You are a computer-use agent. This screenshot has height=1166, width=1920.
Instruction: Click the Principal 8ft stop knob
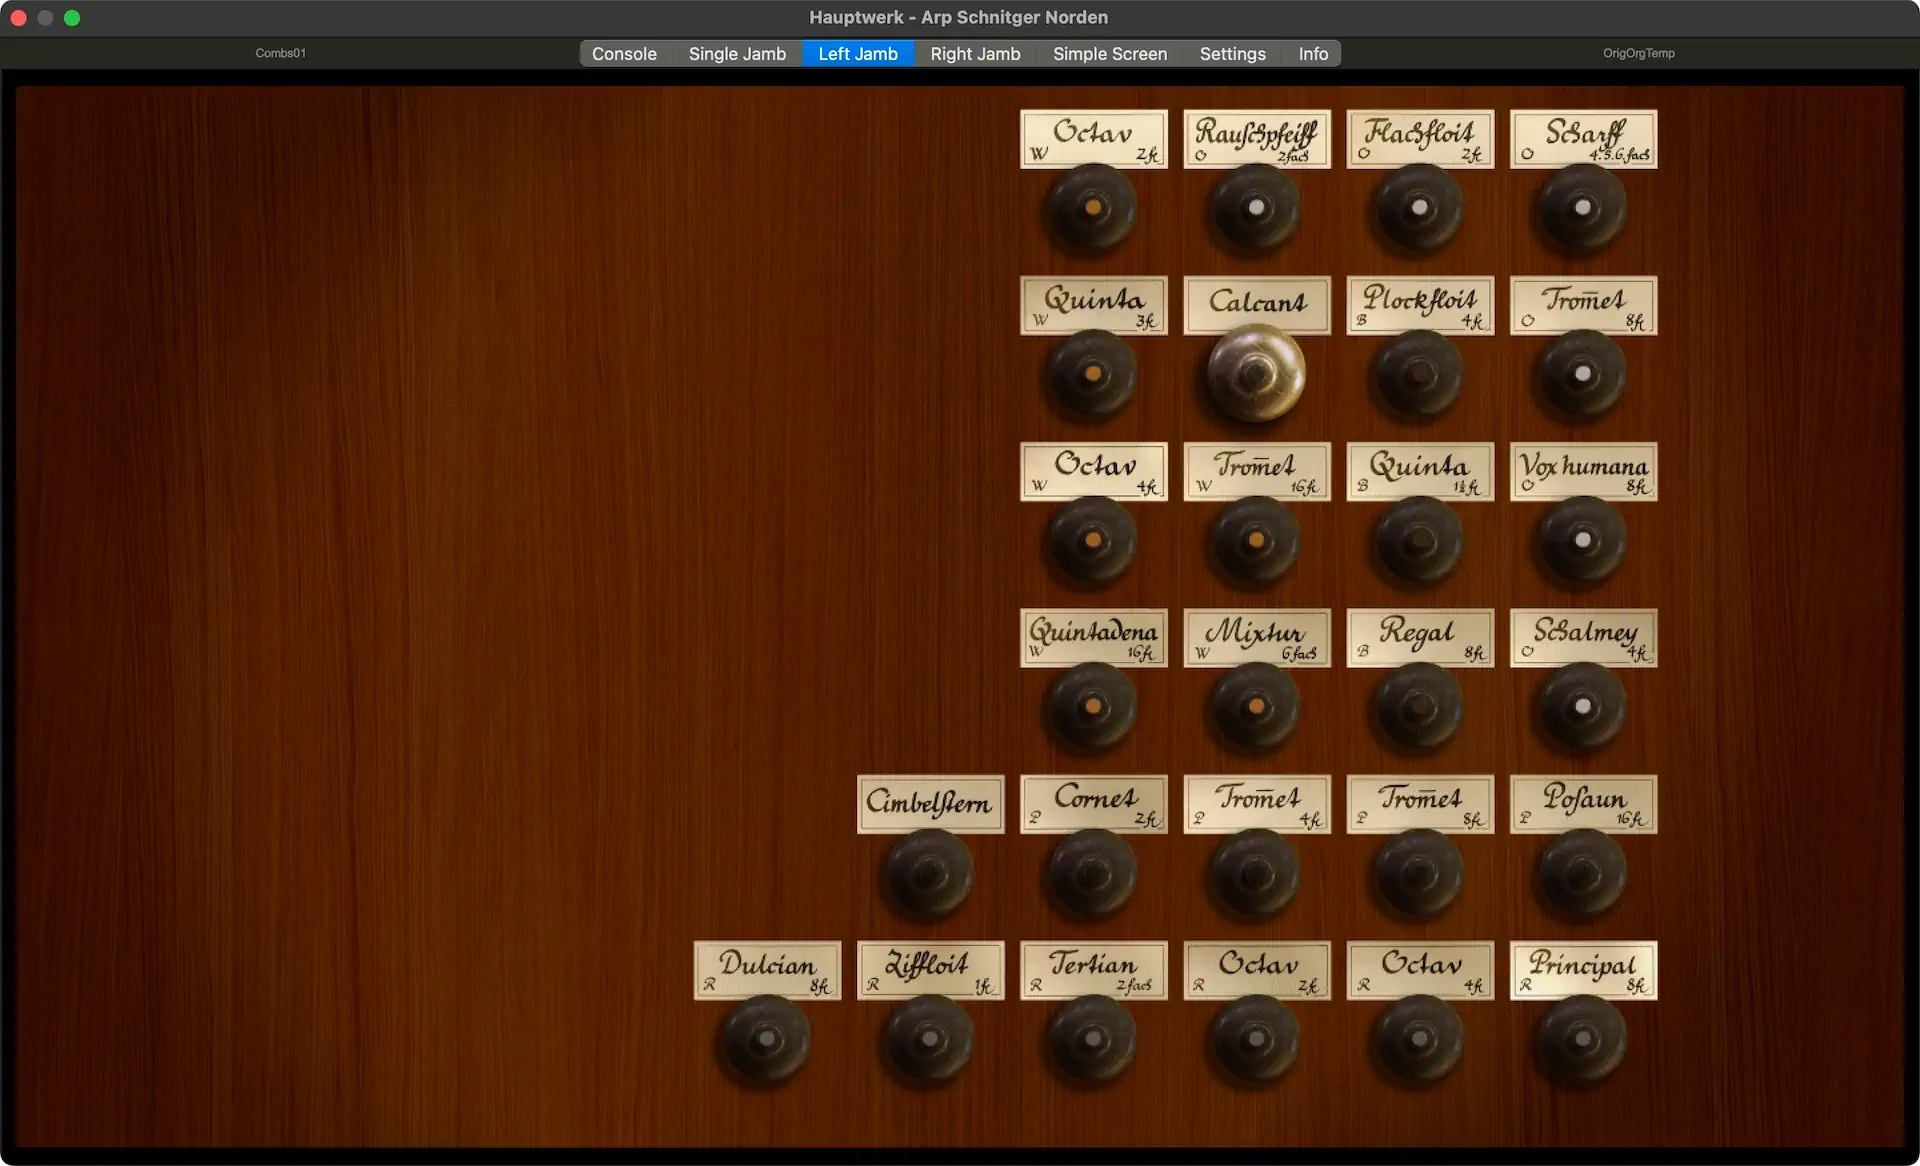click(x=1582, y=1039)
